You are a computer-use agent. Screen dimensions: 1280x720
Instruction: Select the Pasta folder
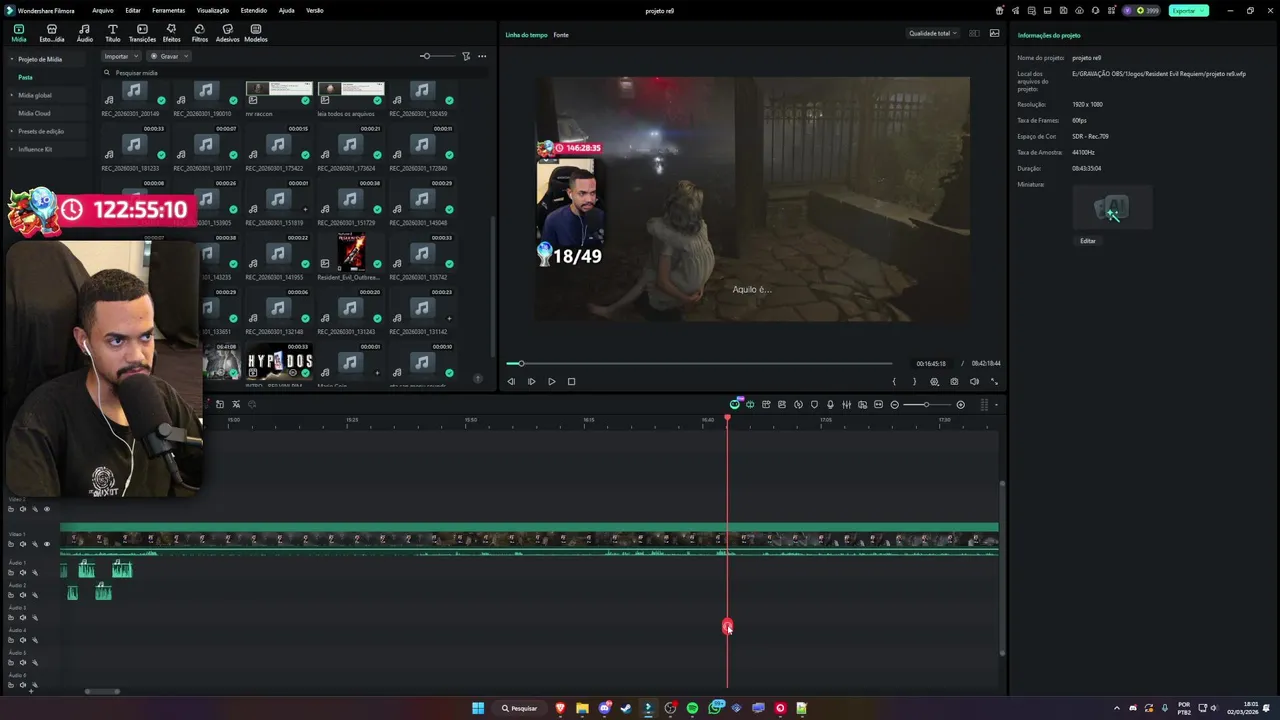click(25, 77)
